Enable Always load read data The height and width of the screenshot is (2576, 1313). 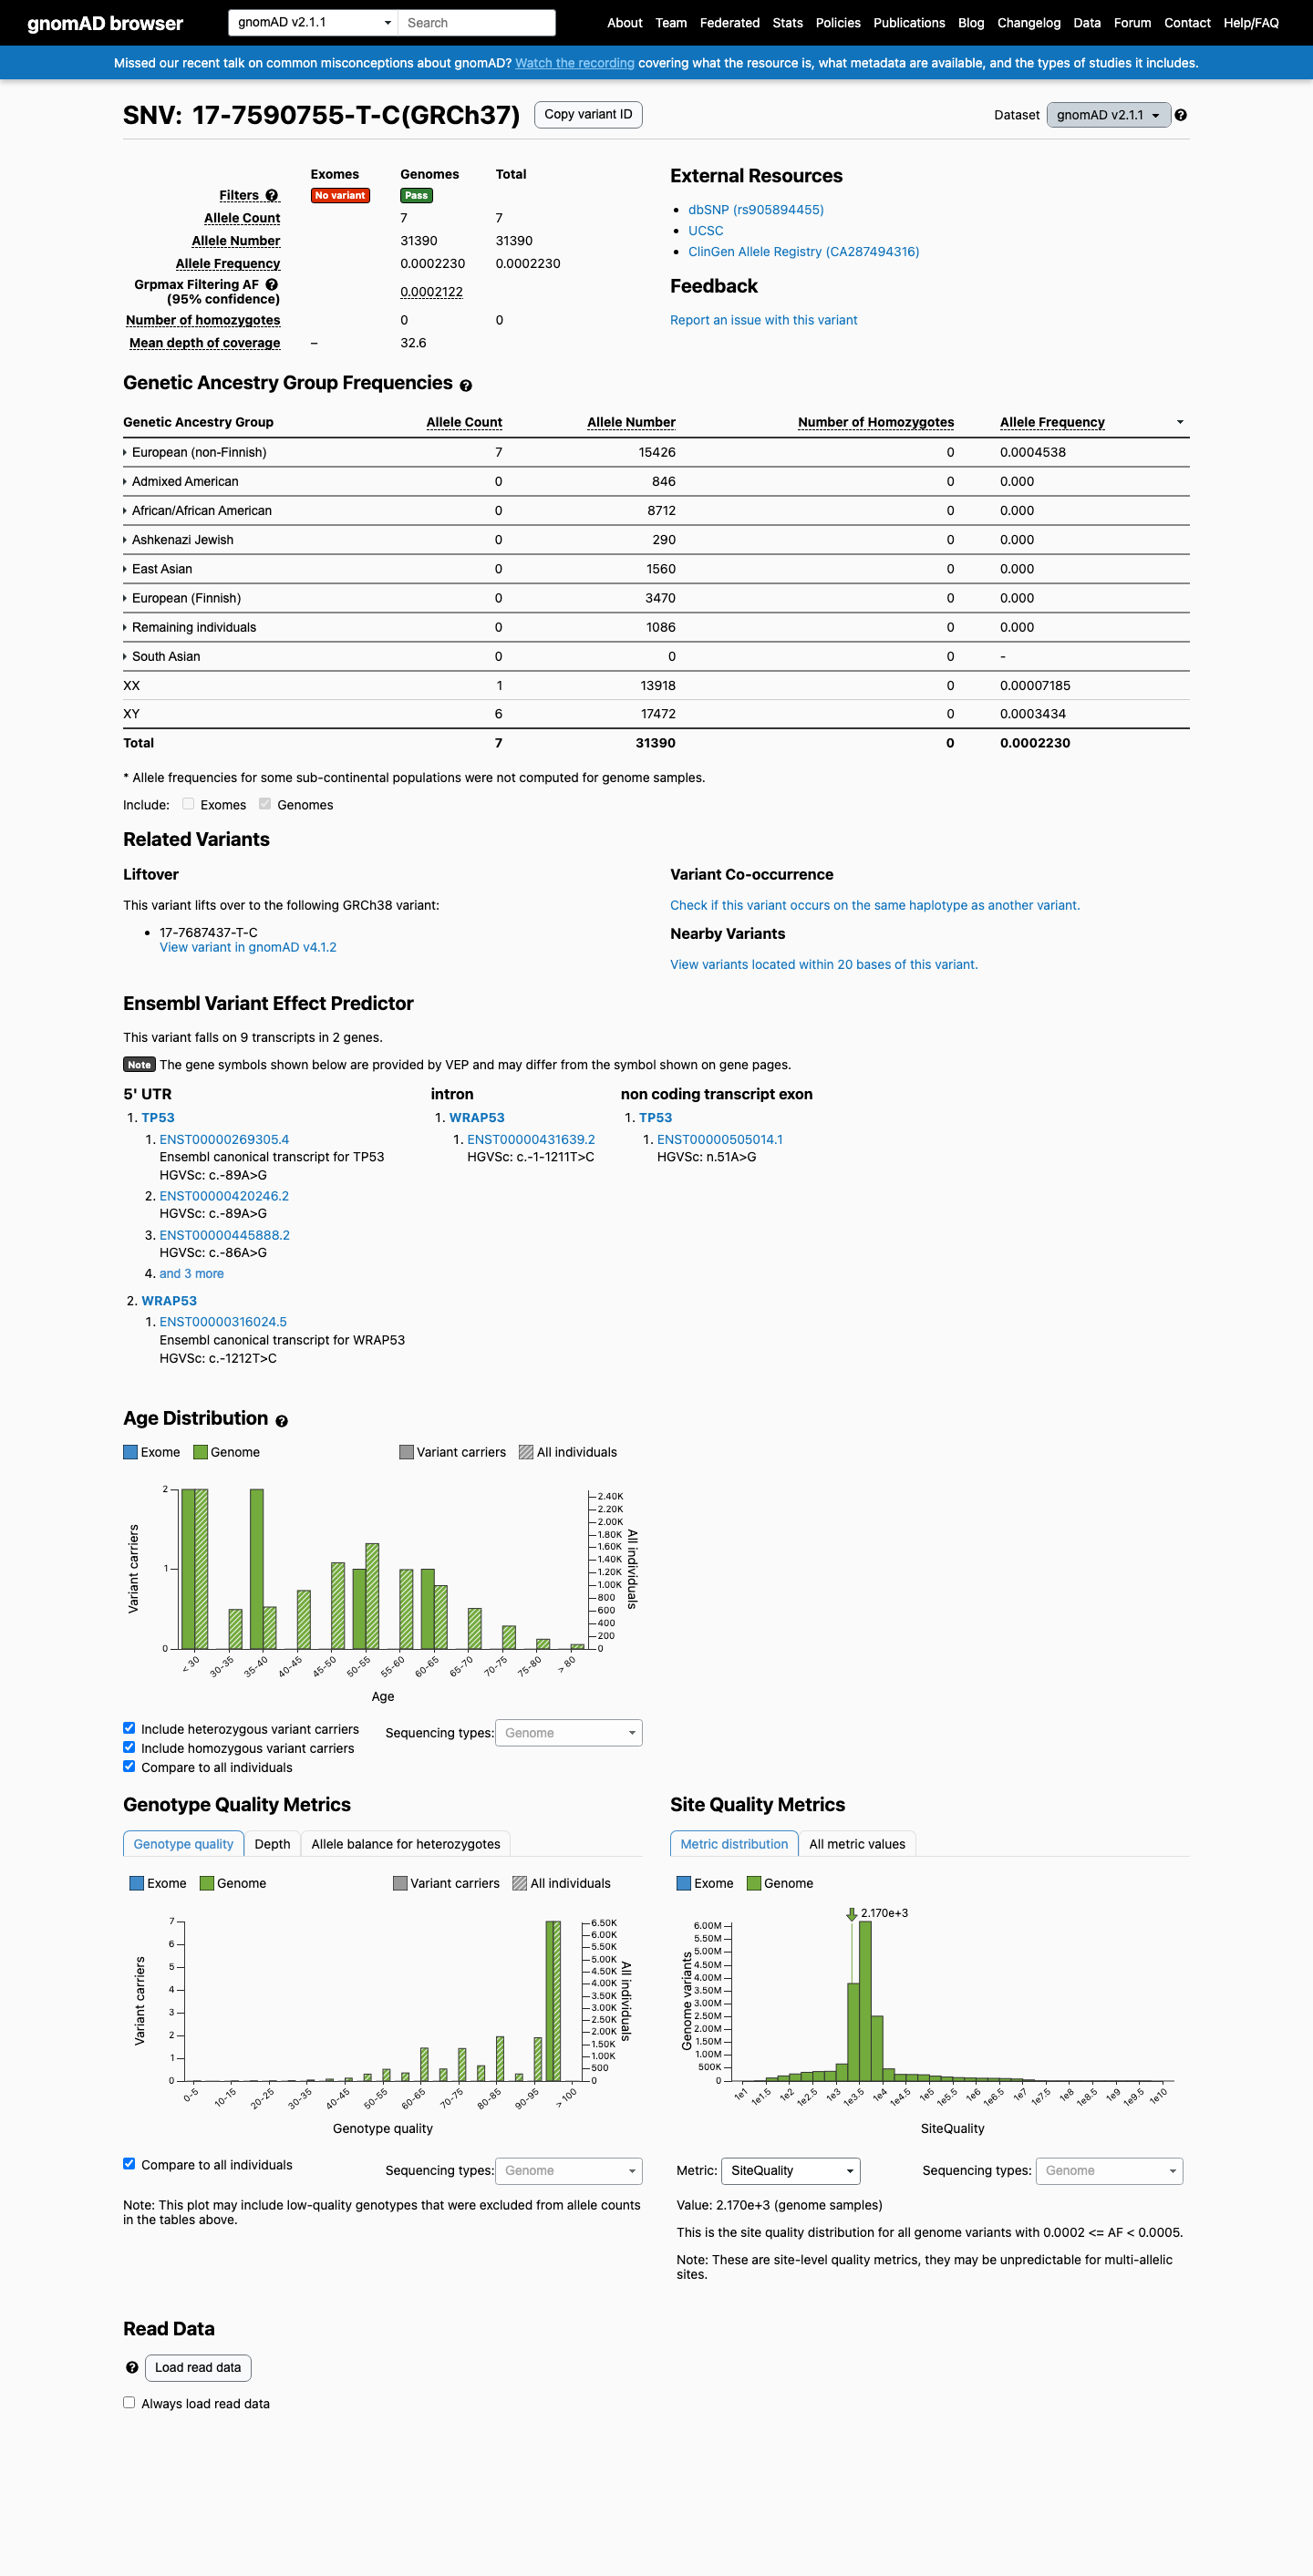[129, 2403]
